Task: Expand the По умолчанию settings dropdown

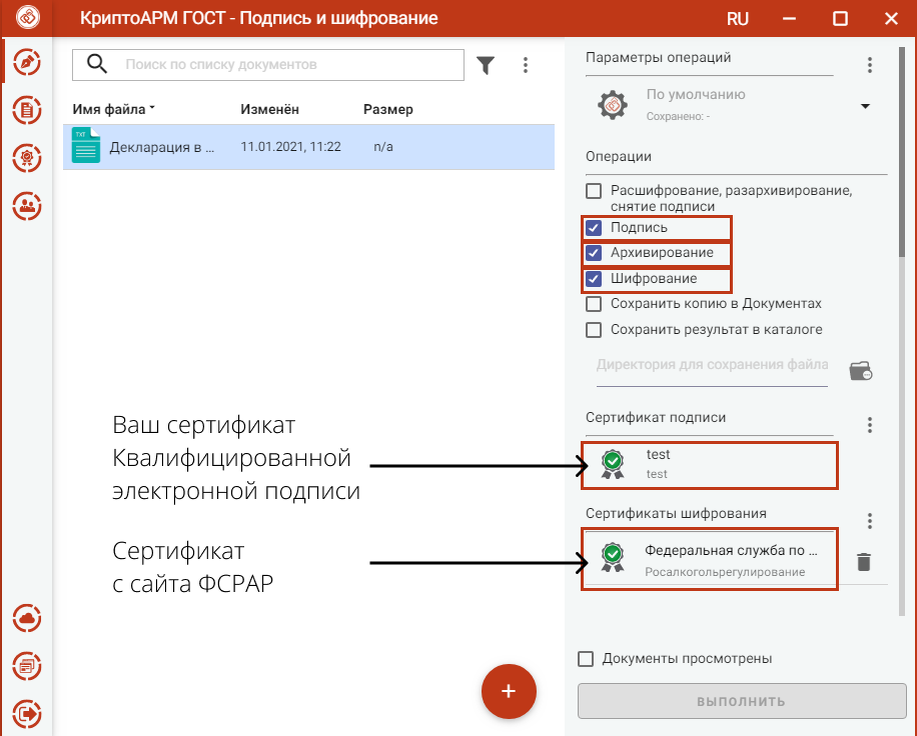Action: tap(866, 106)
